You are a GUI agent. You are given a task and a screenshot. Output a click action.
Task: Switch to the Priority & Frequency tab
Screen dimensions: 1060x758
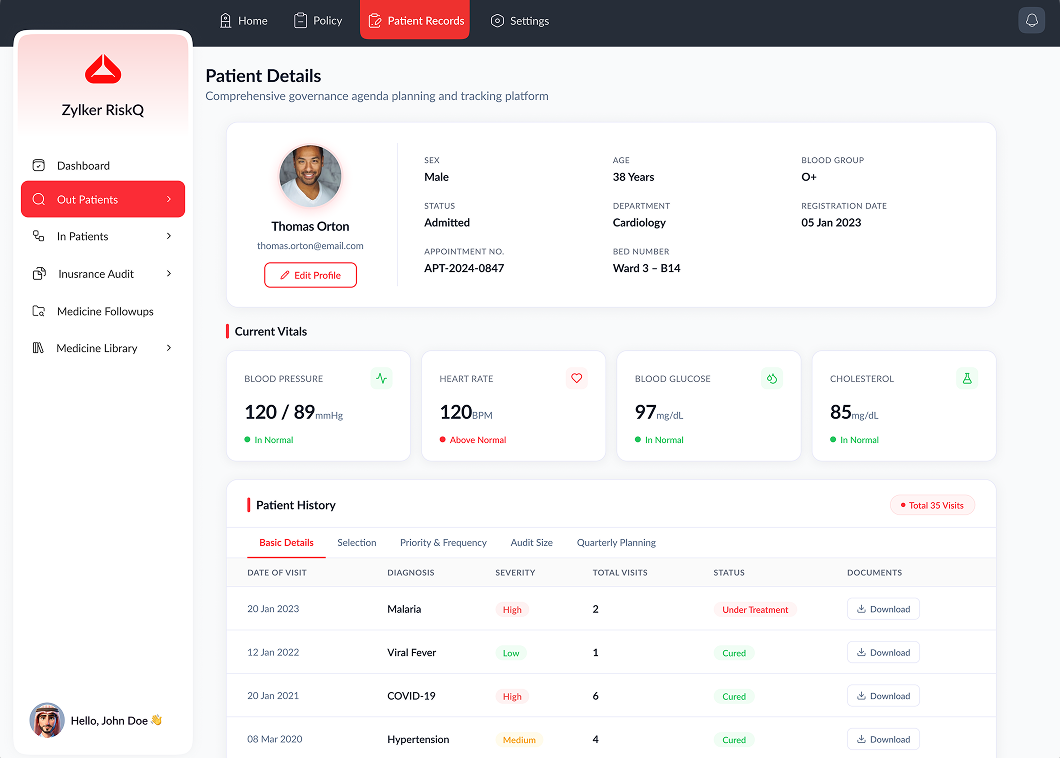(x=443, y=543)
